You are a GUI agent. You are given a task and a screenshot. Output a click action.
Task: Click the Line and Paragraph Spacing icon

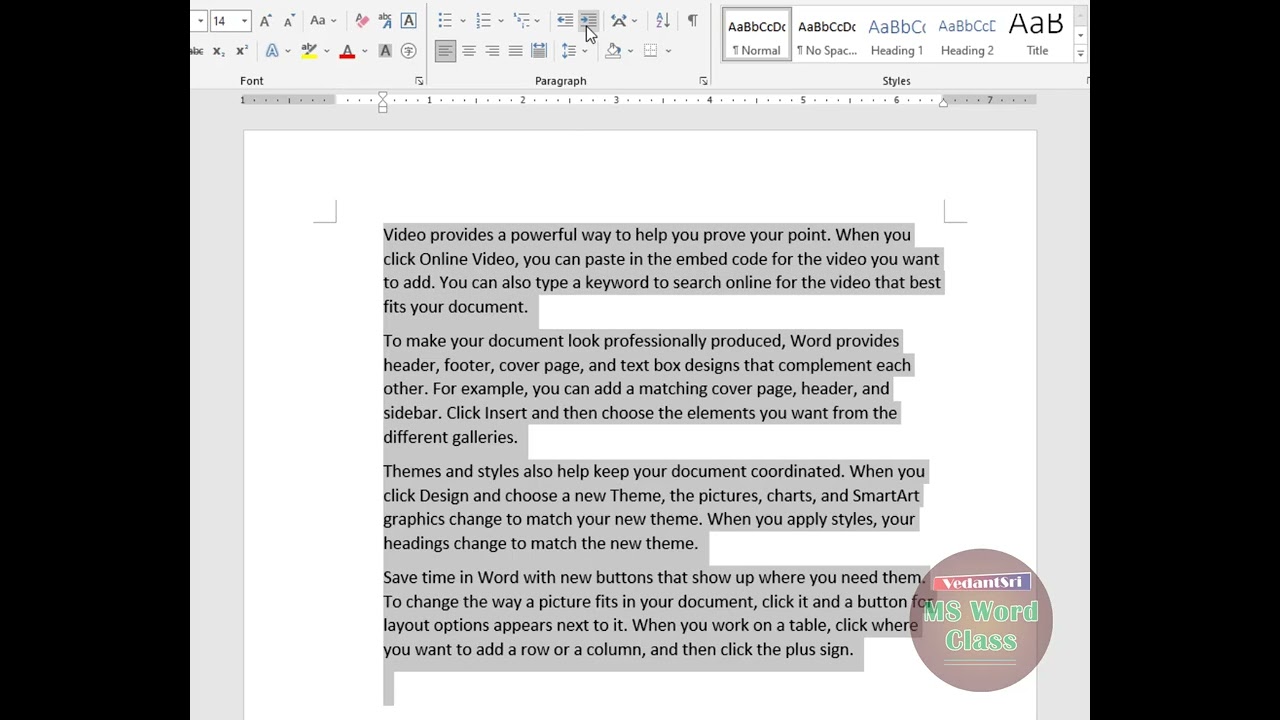[x=569, y=51]
